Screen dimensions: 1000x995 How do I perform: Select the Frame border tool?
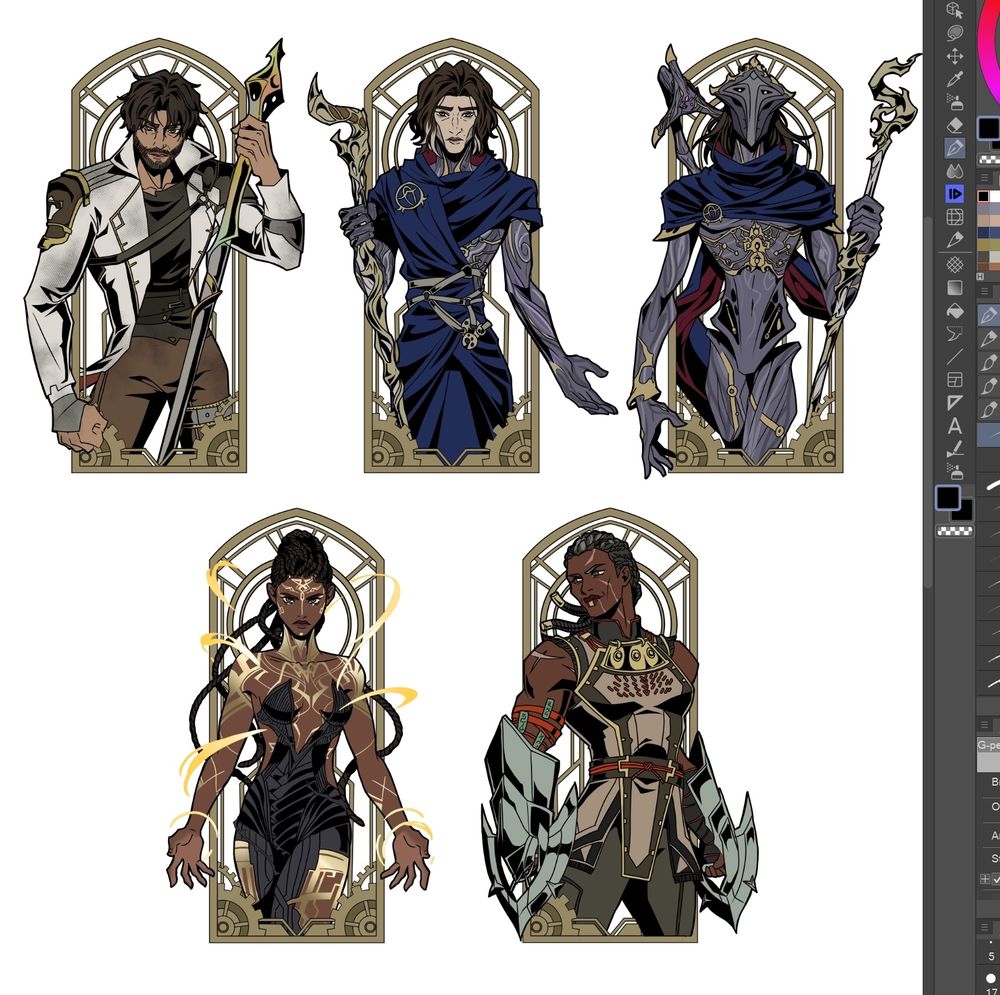click(x=954, y=380)
